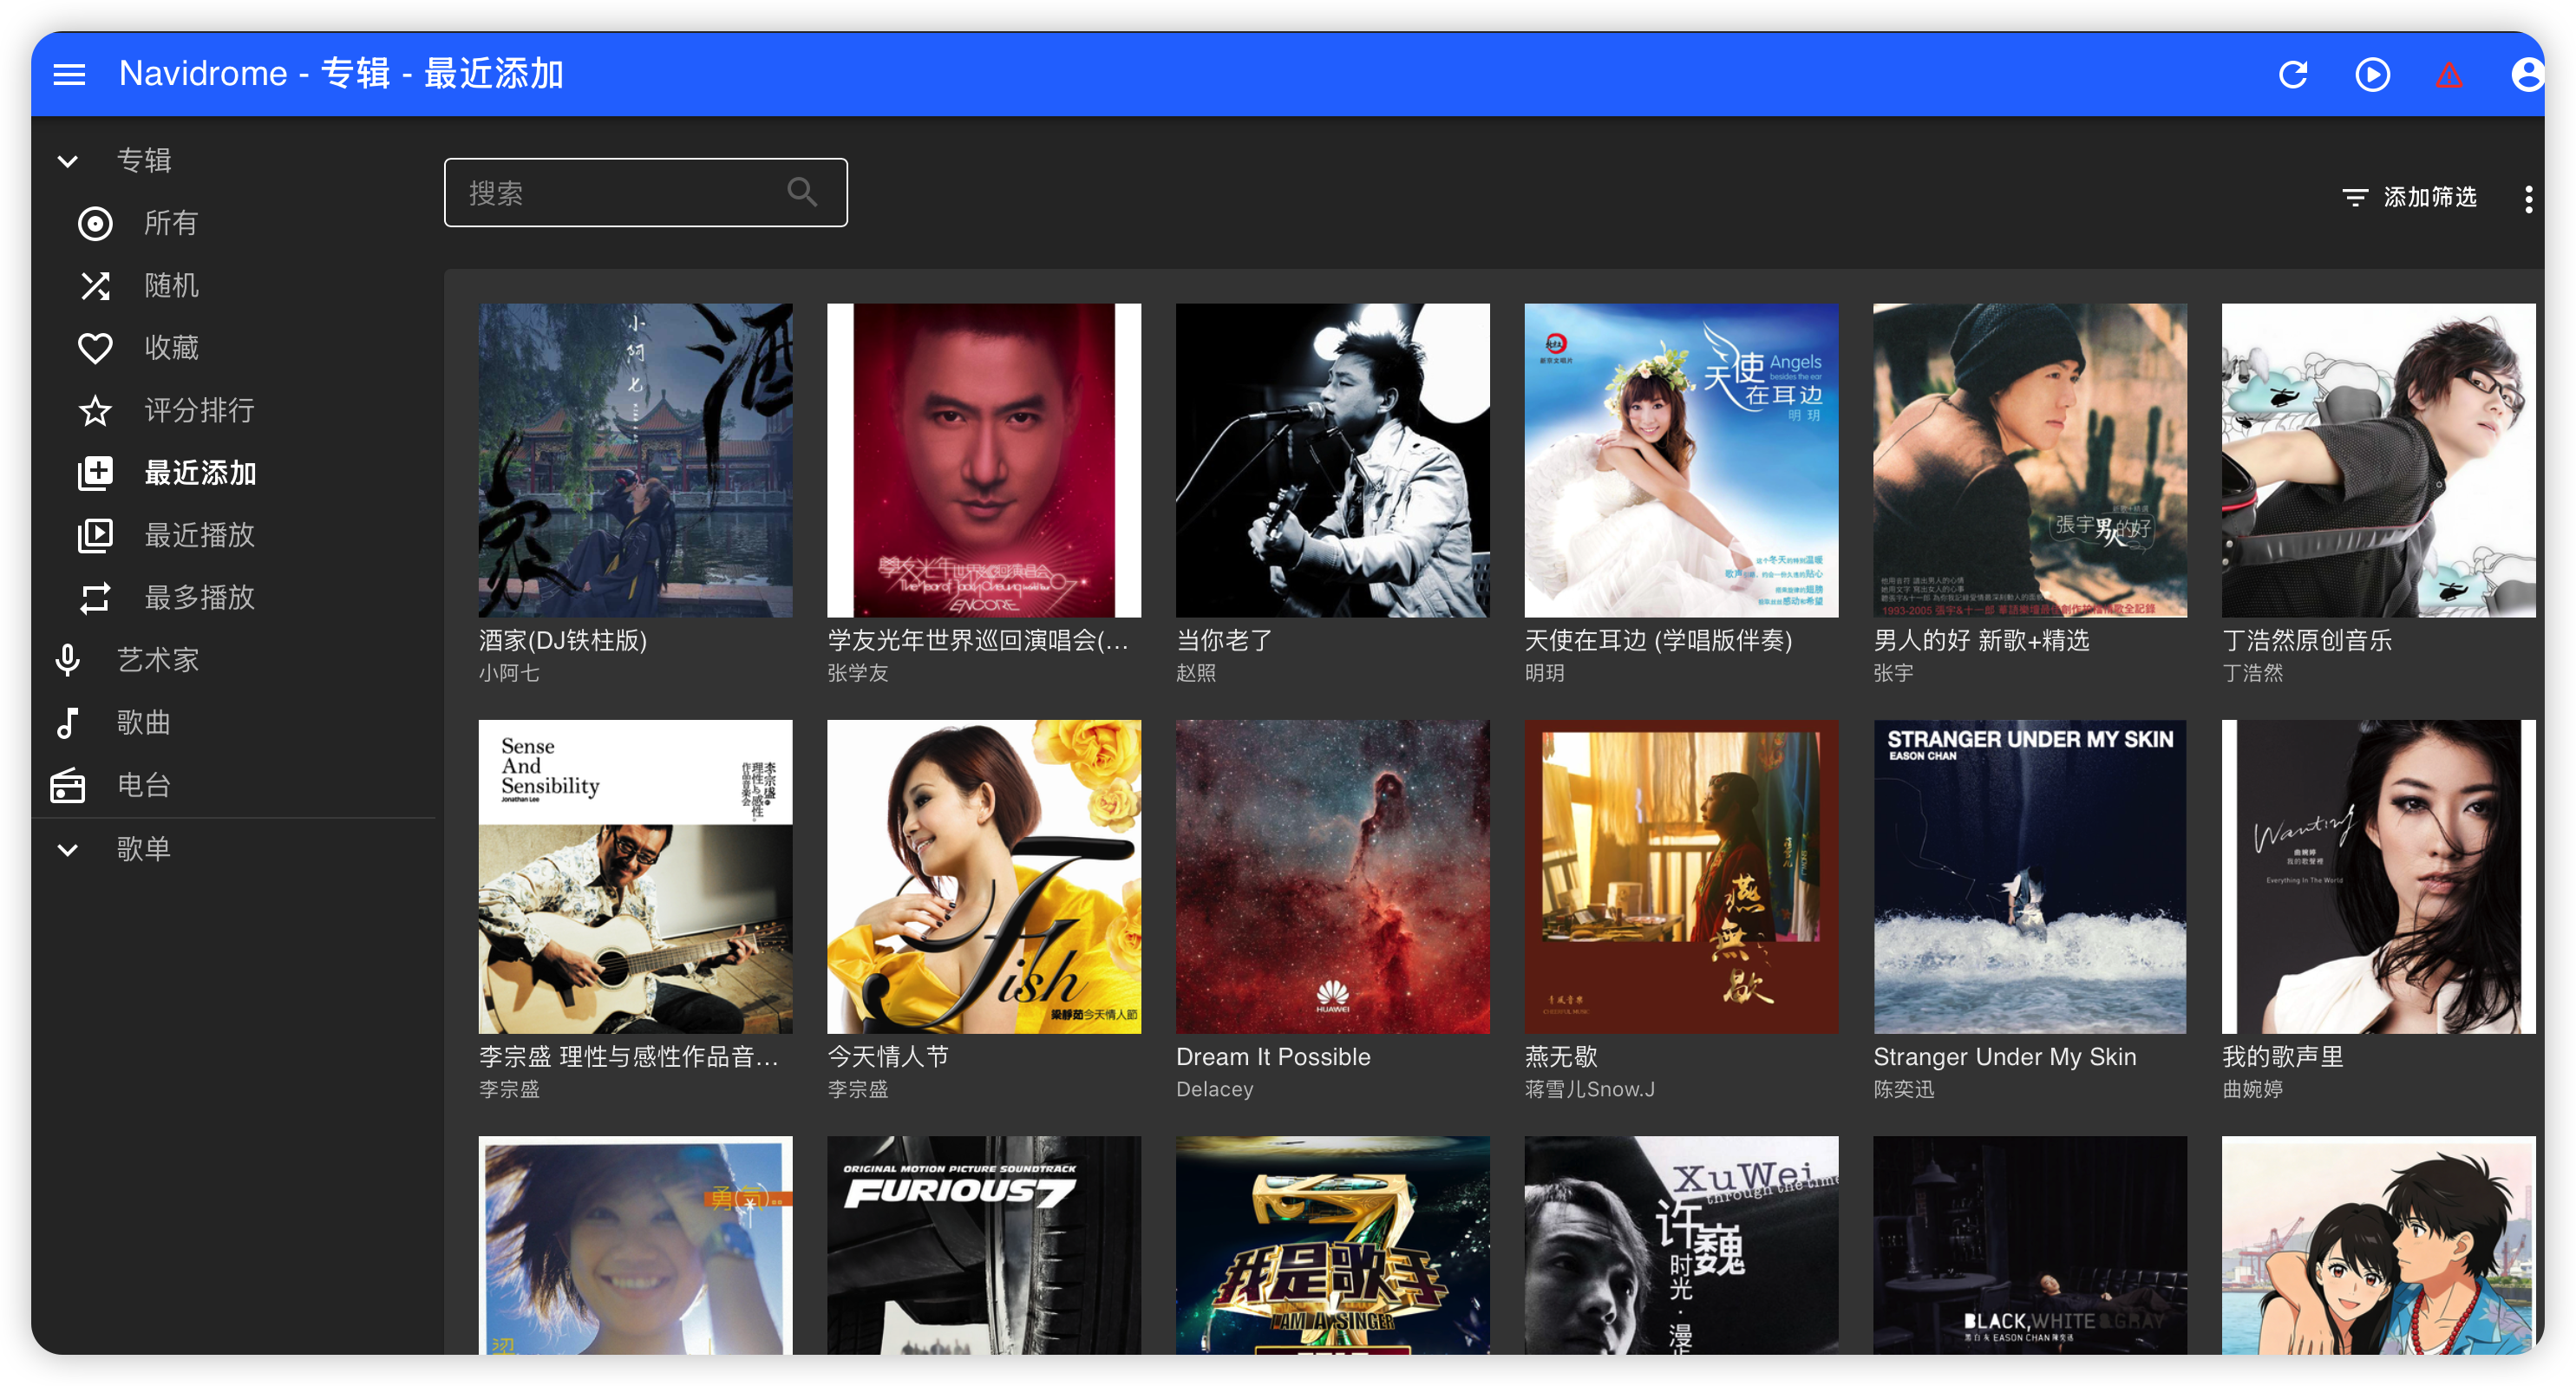This screenshot has width=2576, height=1386.
Task: Click the filter lines icon beside 添加筛选
Action: [x=2355, y=197]
